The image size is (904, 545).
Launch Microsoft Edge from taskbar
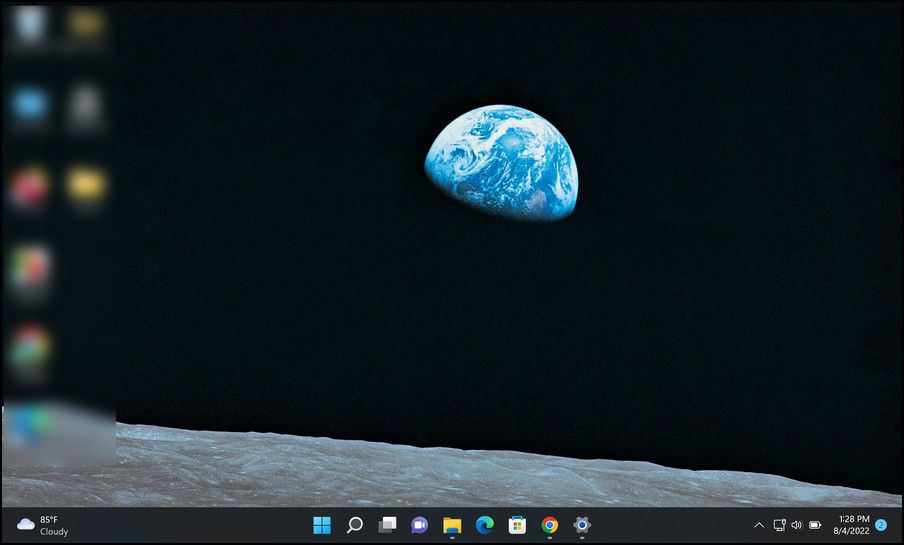[x=485, y=525]
